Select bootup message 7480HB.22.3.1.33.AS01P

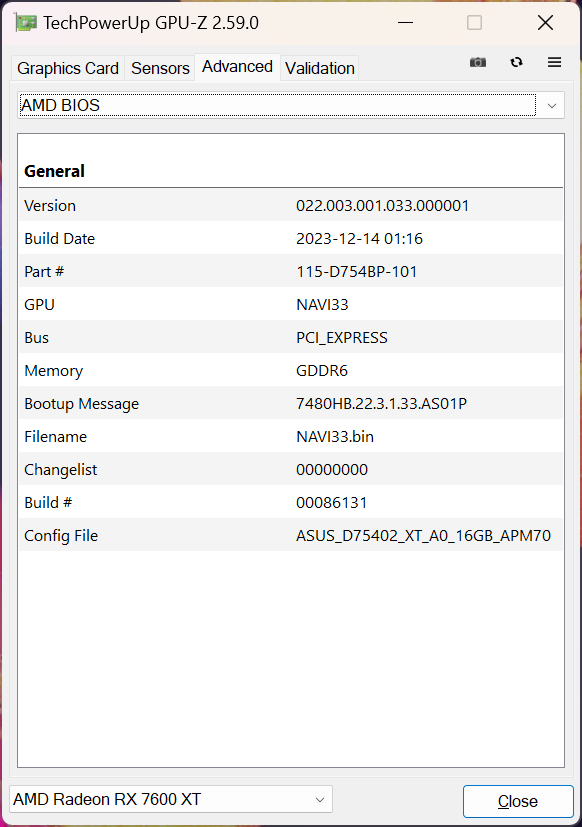[381, 403]
